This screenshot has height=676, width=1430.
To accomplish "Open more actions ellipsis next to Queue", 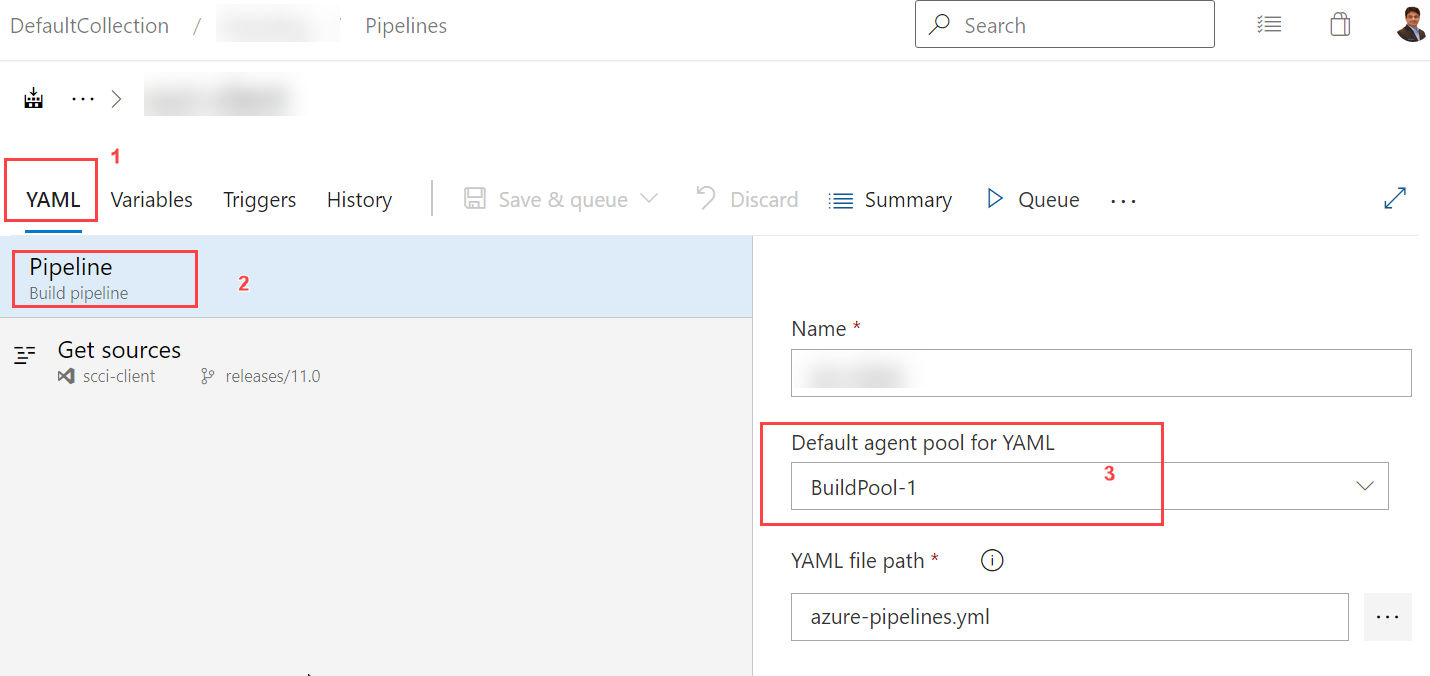I will [x=1124, y=201].
